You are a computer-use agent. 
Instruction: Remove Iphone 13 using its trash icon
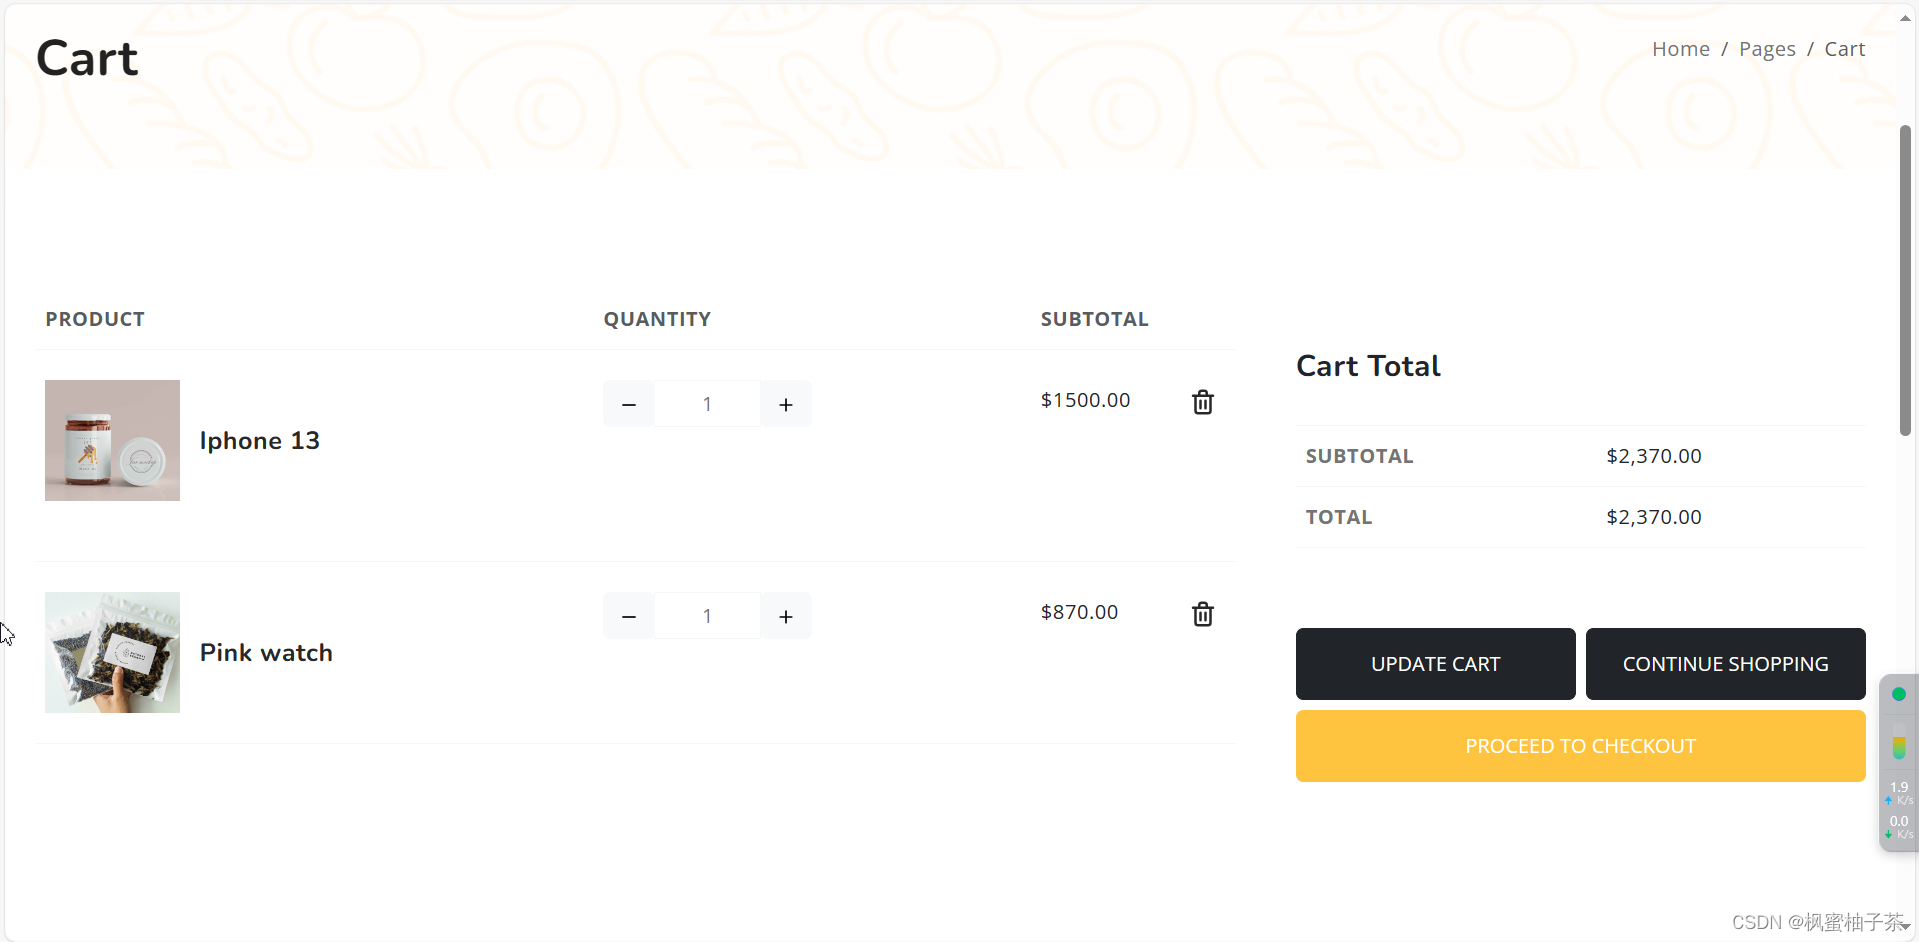[1202, 402]
